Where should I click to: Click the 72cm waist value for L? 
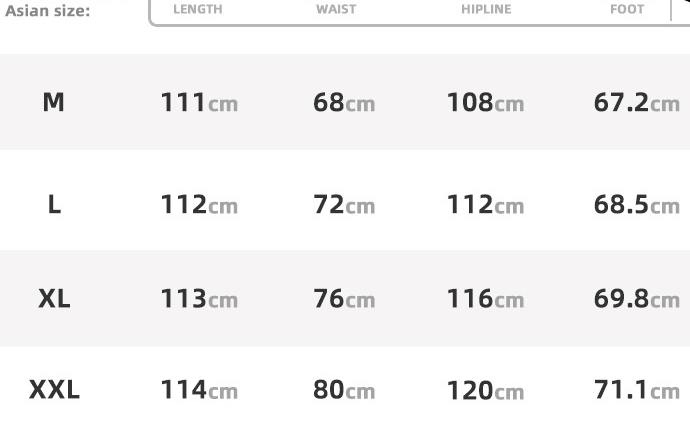pyautogui.click(x=344, y=205)
